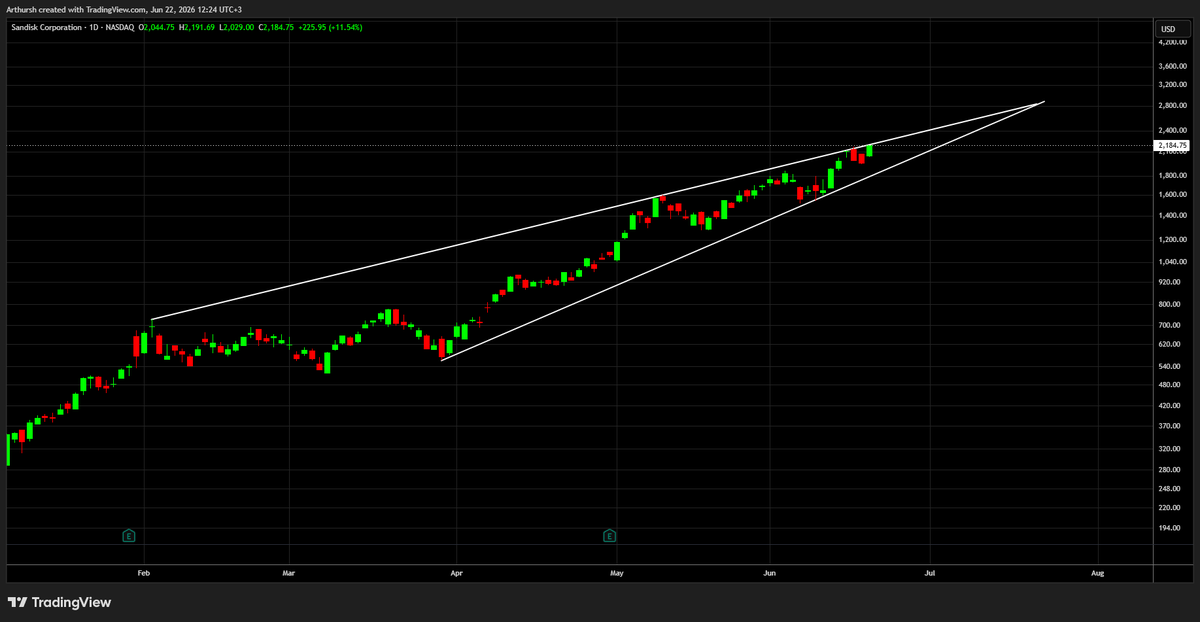Click the Aug label on time axis
The width and height of the screenshot is (1200, 622).
tap(1097, 573)
